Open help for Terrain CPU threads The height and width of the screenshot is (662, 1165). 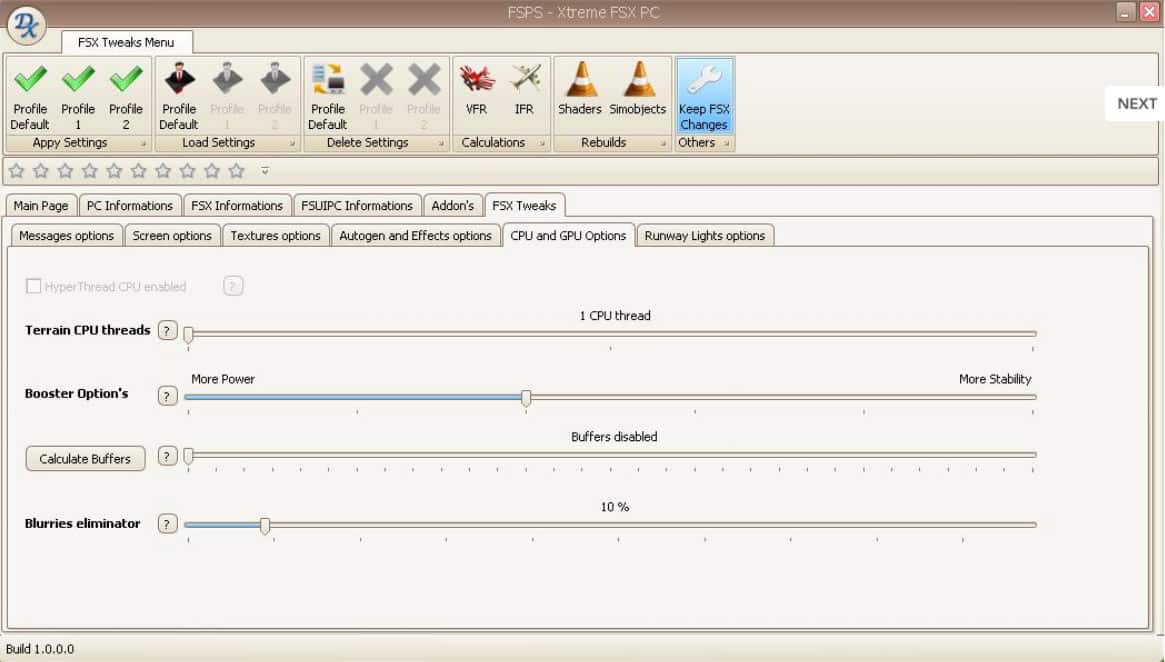coord(167,330)
